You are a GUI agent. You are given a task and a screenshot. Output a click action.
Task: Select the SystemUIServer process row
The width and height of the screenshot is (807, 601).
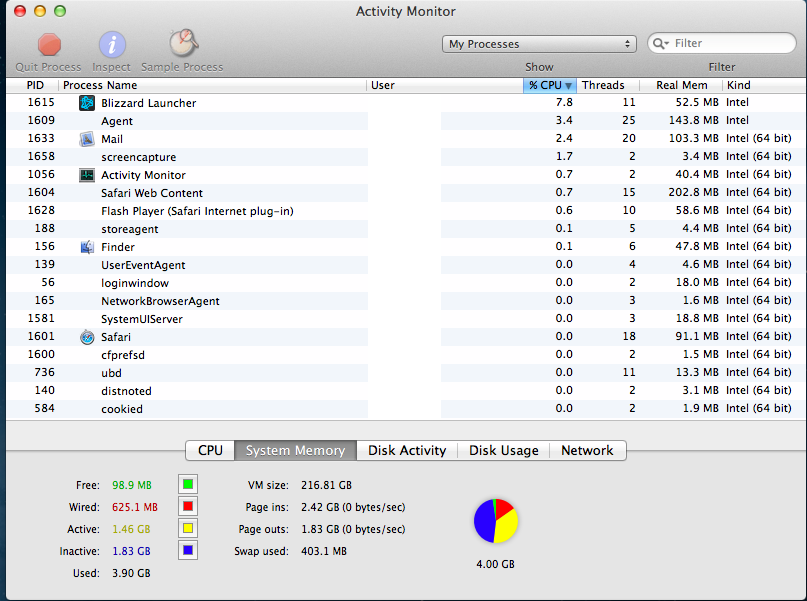[x=406, y=319]
